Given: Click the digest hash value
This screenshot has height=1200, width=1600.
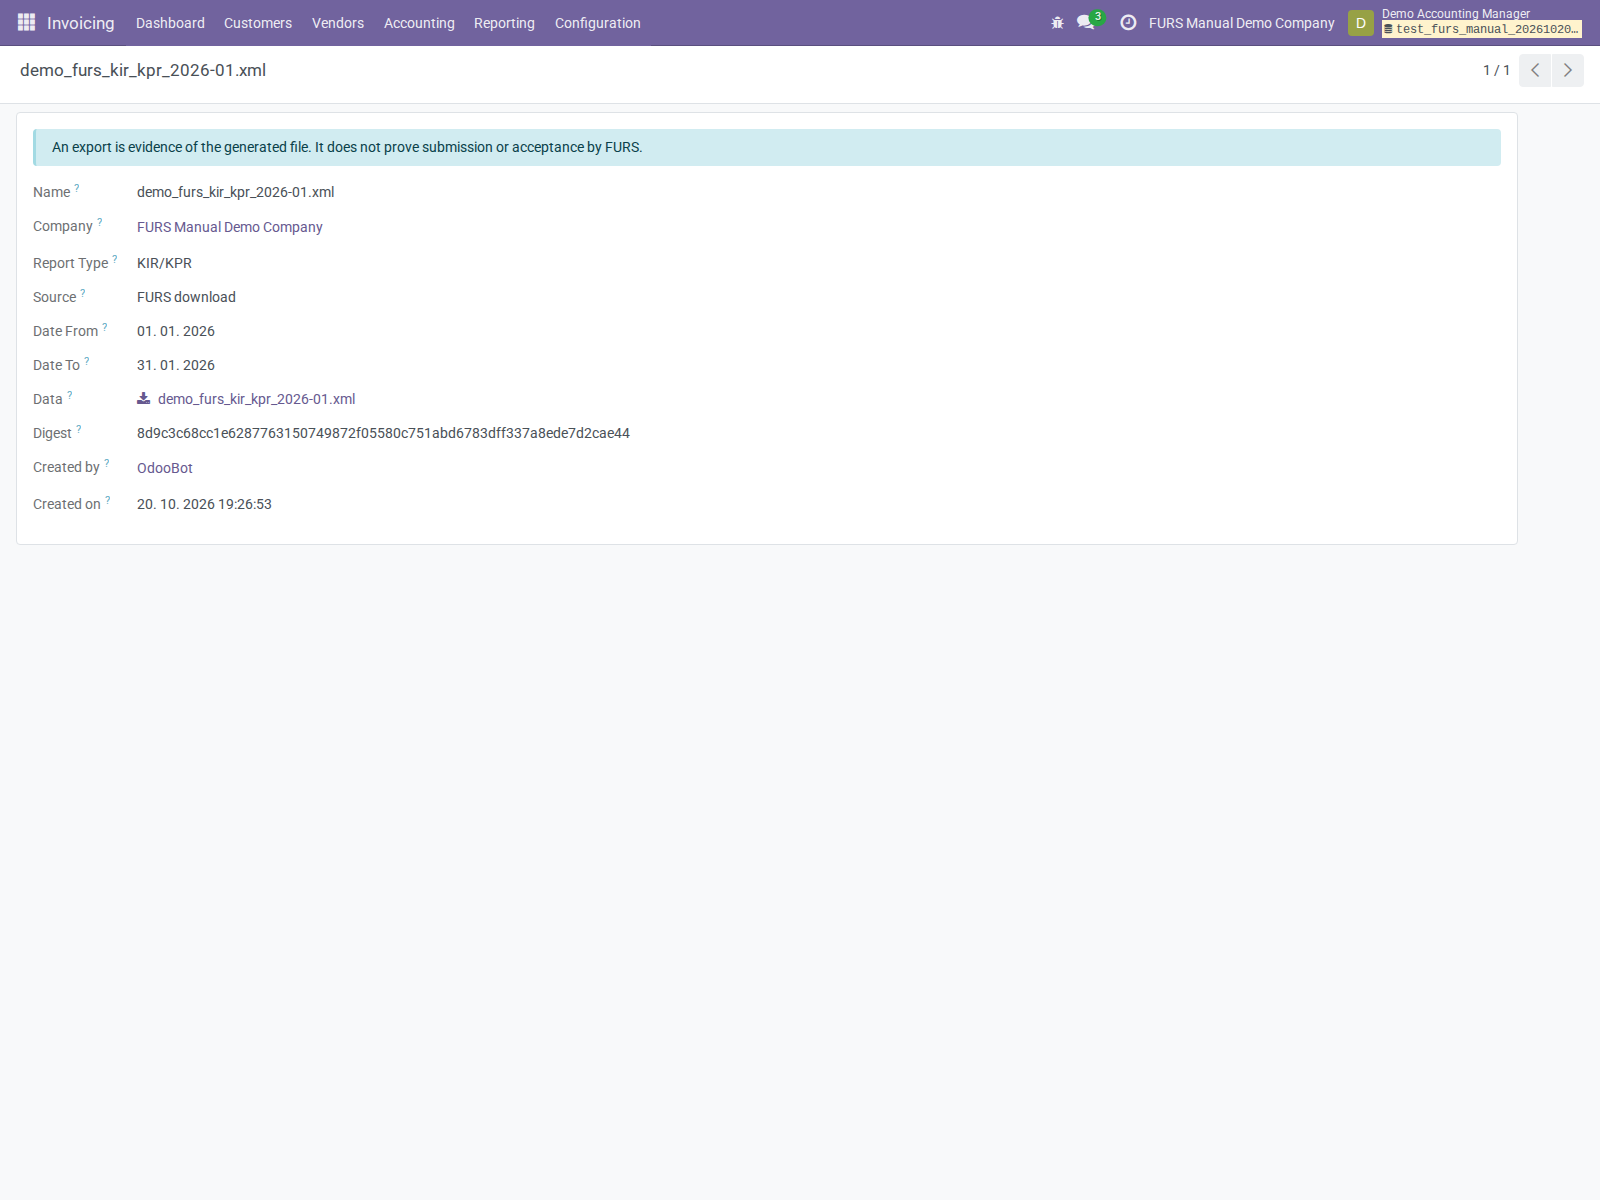Looking at the screenshot, I should click(383, 433).
